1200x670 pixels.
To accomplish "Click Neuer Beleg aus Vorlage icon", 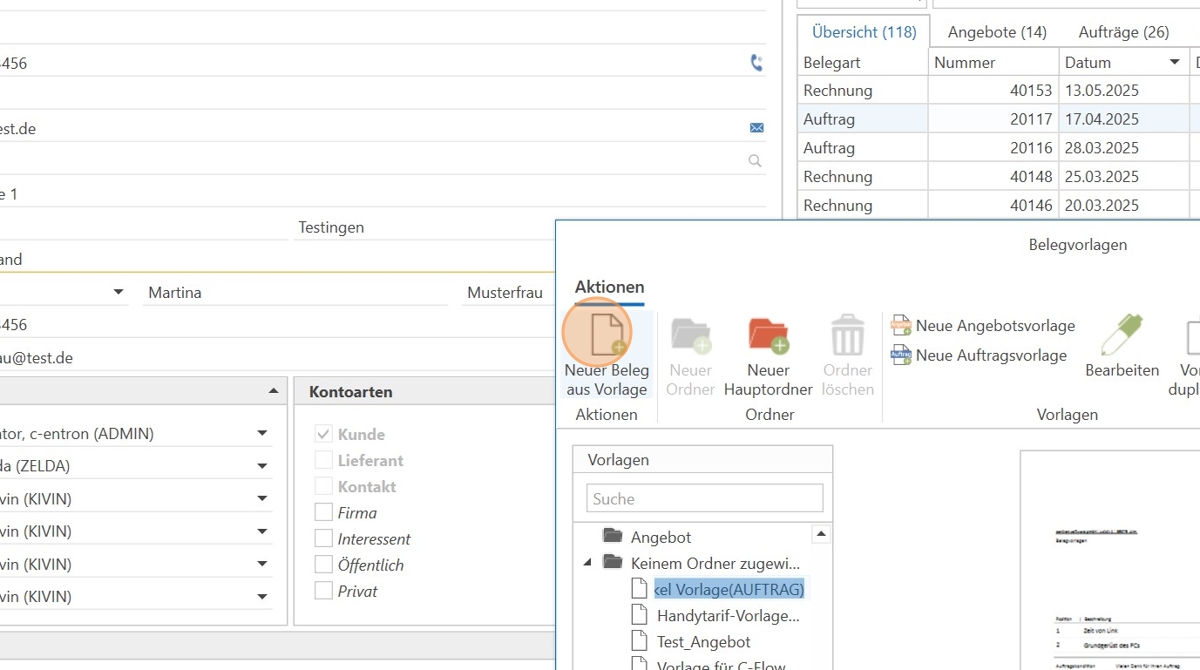I will tap(607, 337).
